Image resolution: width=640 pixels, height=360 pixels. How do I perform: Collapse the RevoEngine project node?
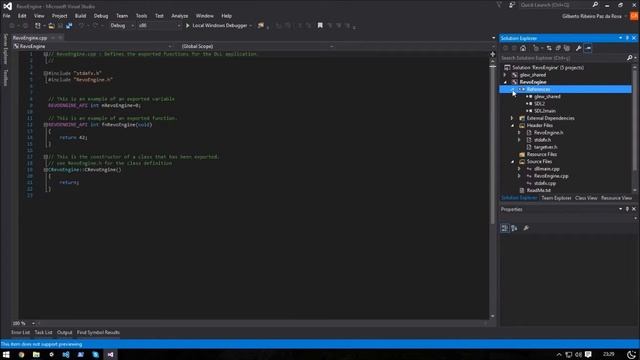pos(505,82)
